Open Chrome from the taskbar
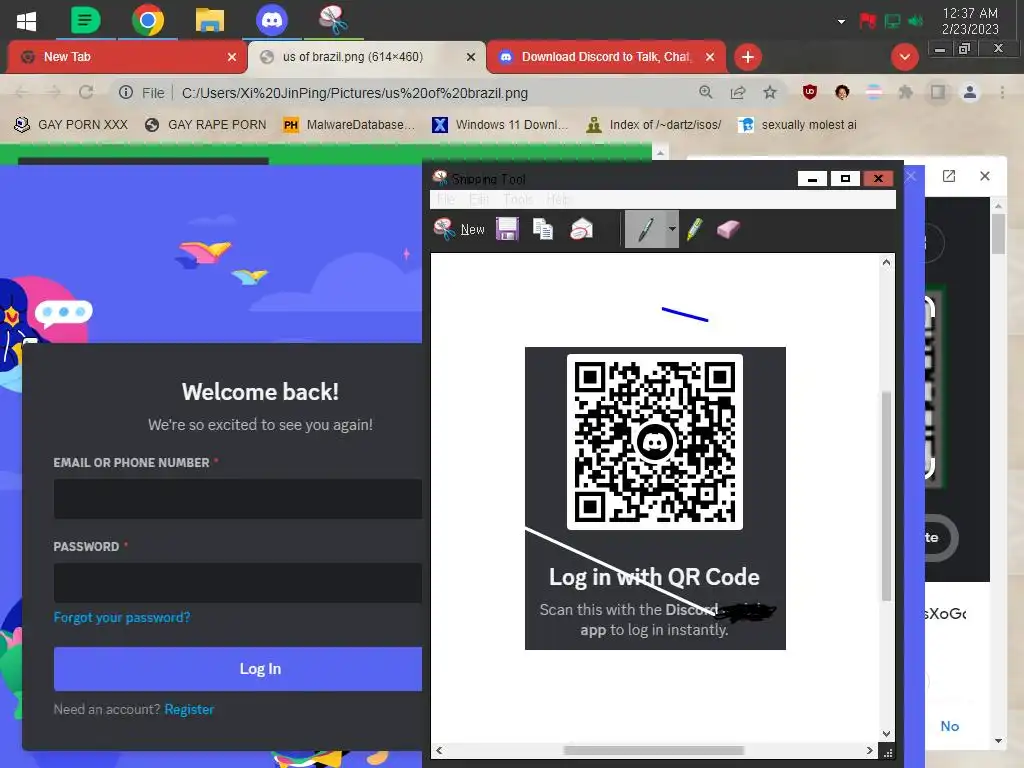This screenshot has width=1024, height=768. point(148,20)
